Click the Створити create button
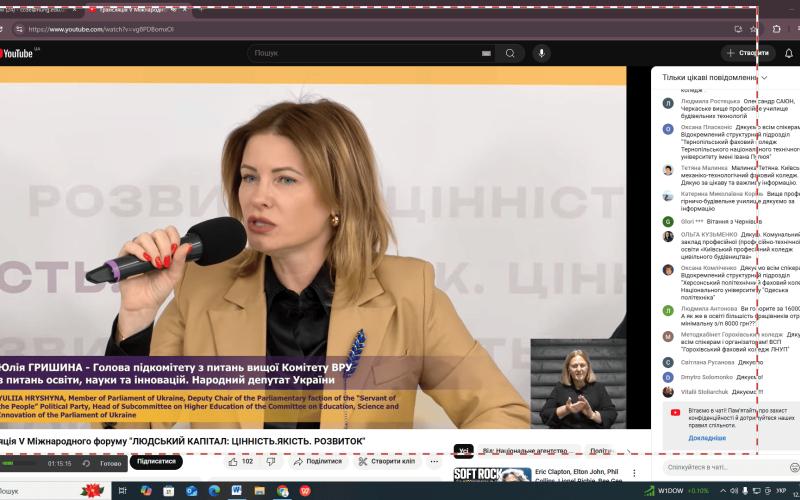 [748, 53]
